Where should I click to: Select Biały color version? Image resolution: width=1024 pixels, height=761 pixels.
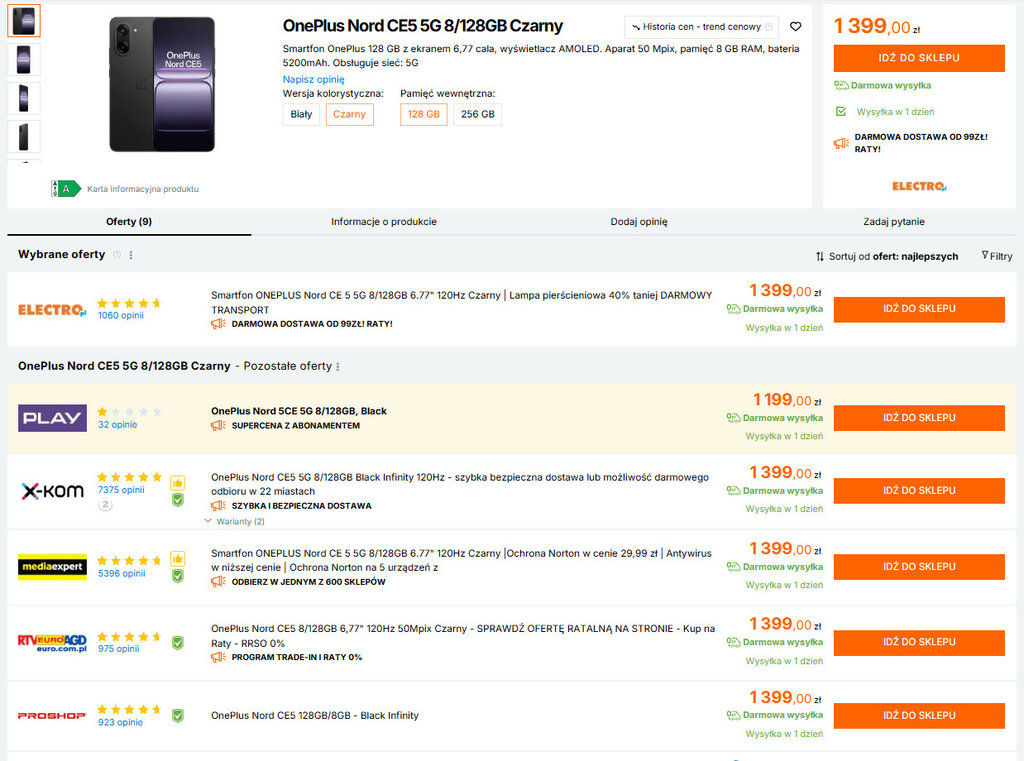(301, 115)
